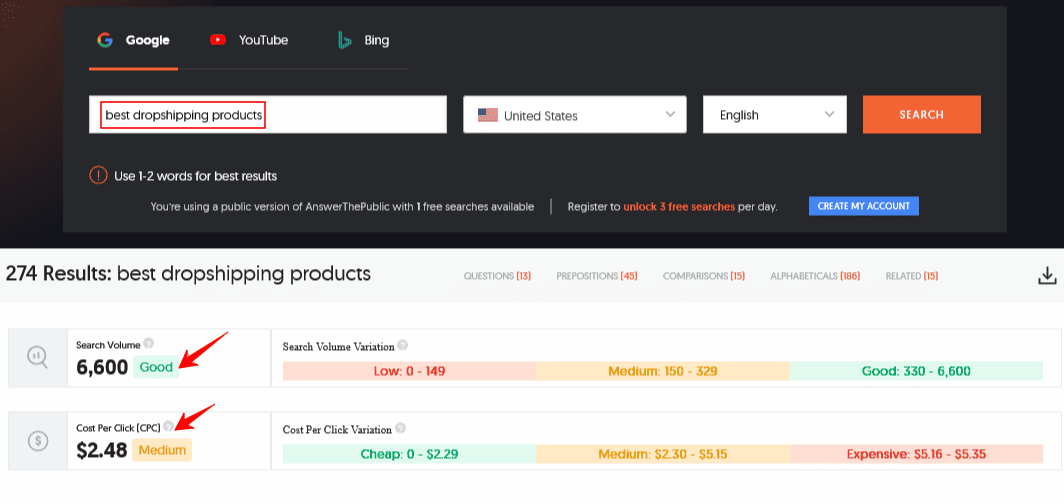Click the orange SEARCH button

point(922,115)
